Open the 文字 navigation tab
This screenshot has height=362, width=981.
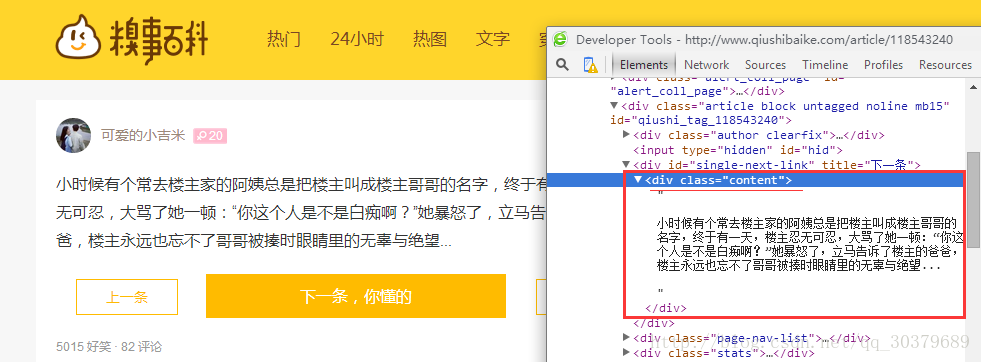click(x=492, y=39)
